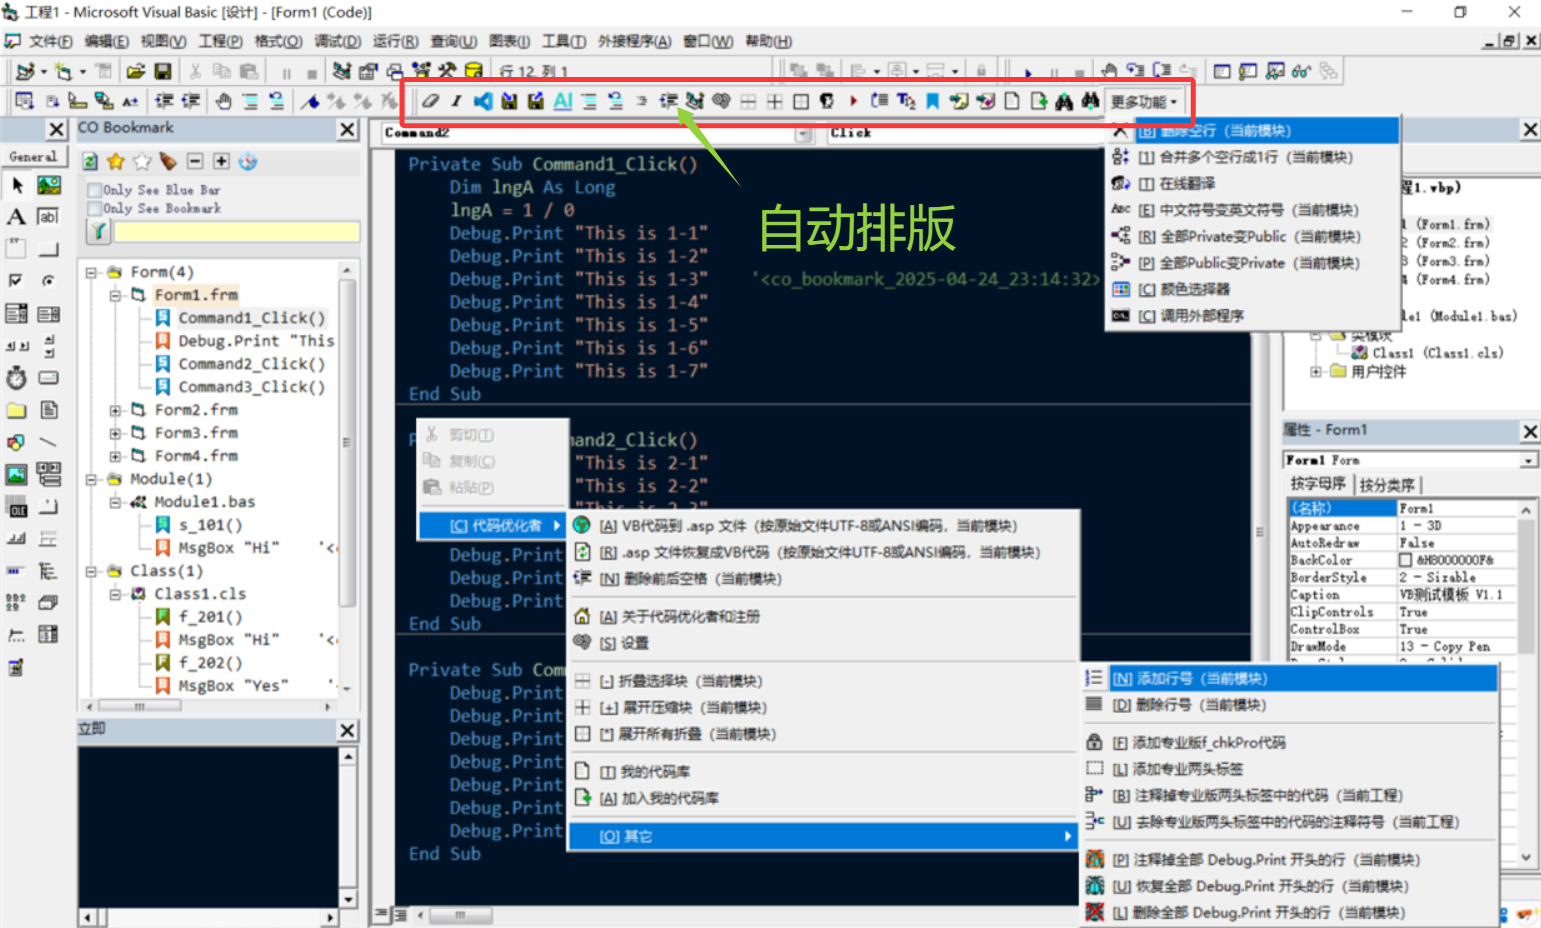Click the Properties panel vertical scrollbar down arrow
The image size is (1541, 928).
1526,857
